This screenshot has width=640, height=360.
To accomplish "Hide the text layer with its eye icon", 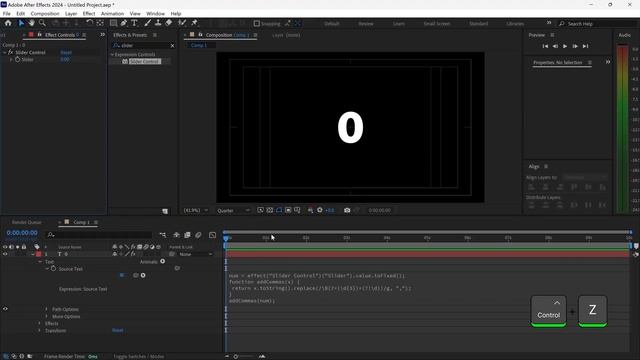I will point(5,254).
